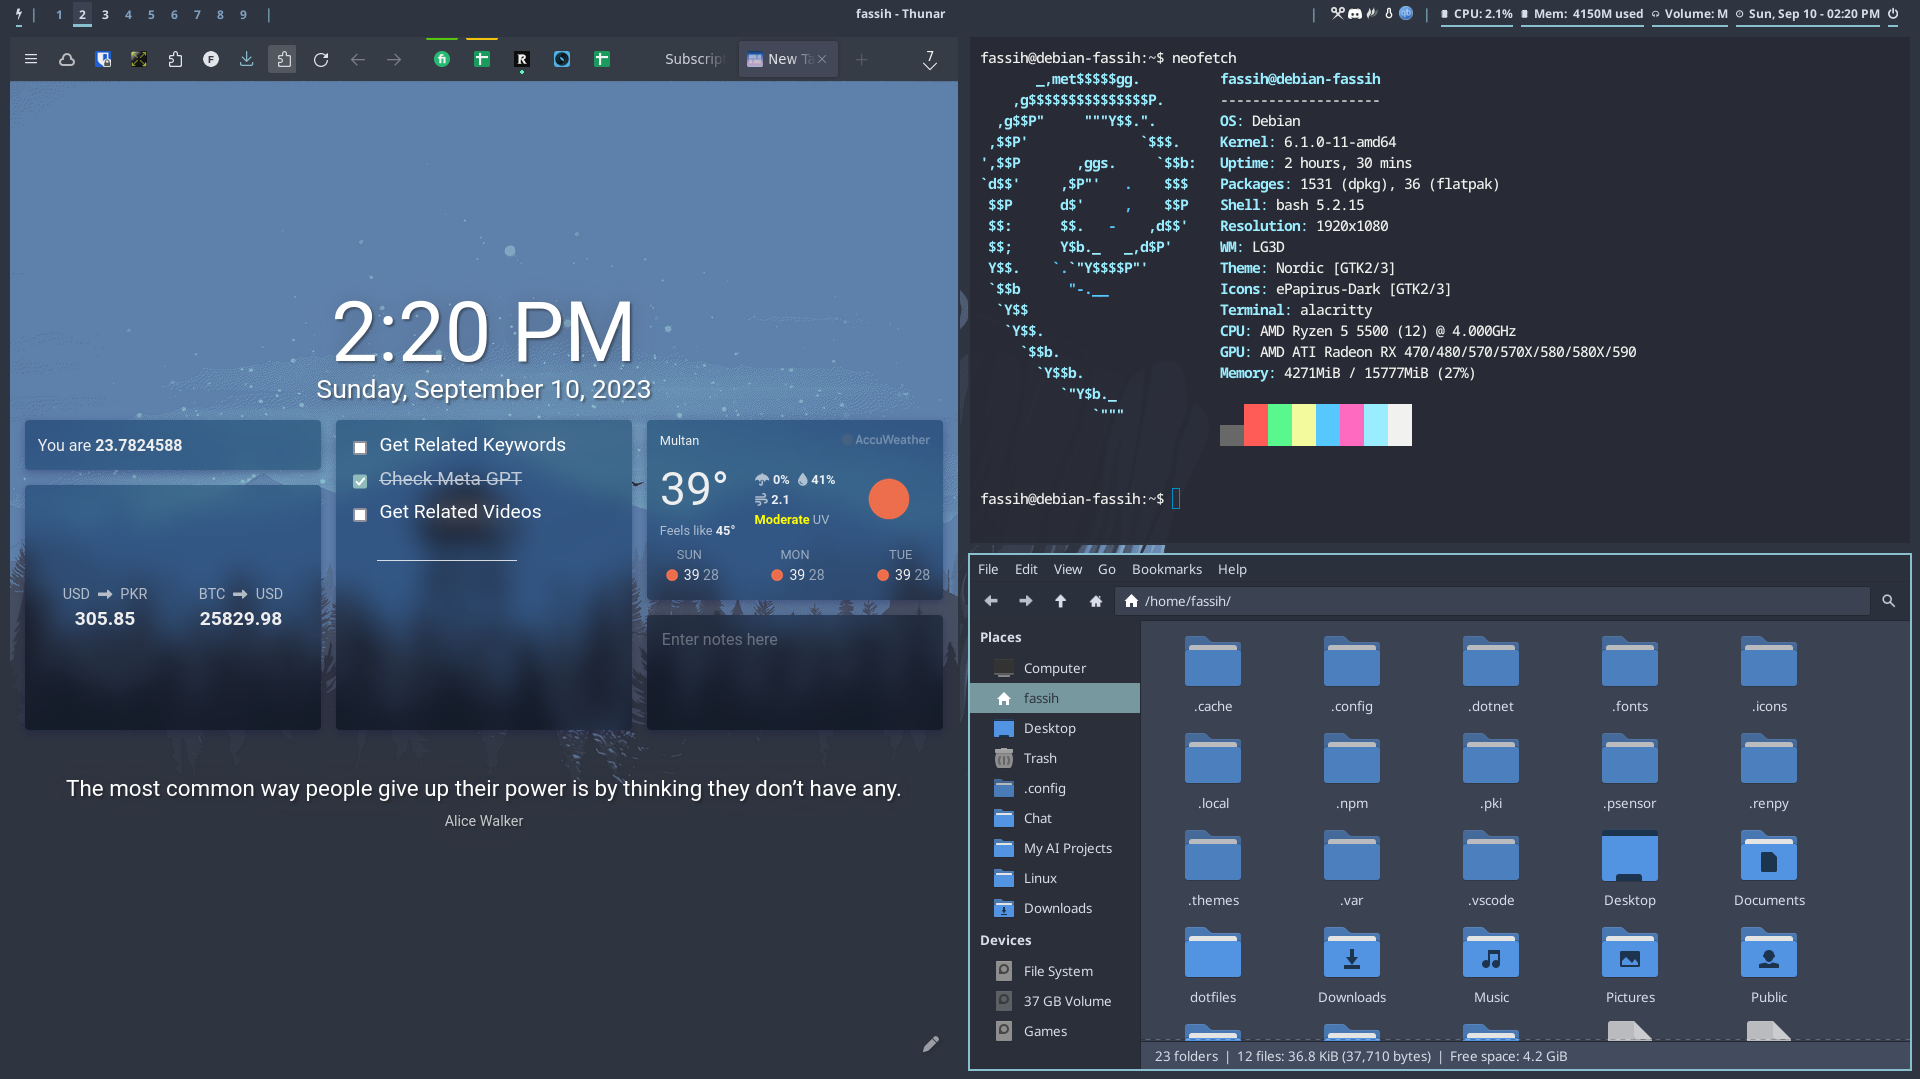The height and width of the screenshot is (1079, 1920).
Task: Select Games device in sidebar
Action: pyautogui.click(x=1055, y=1031)
